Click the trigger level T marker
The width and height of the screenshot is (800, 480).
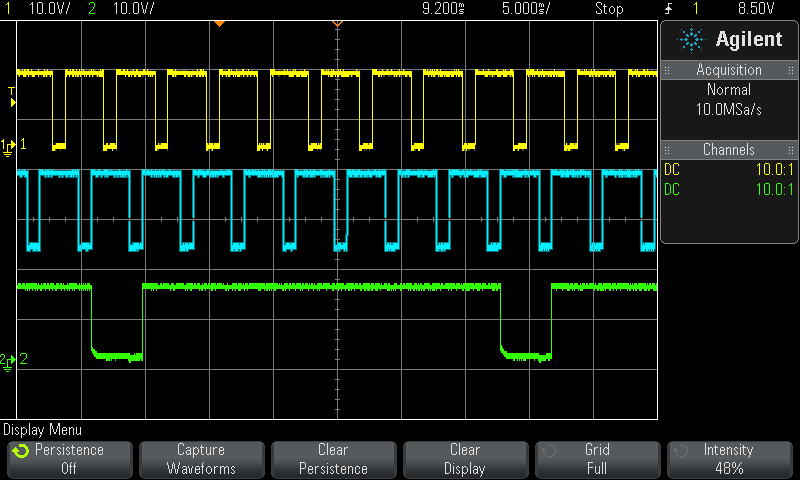12,96
